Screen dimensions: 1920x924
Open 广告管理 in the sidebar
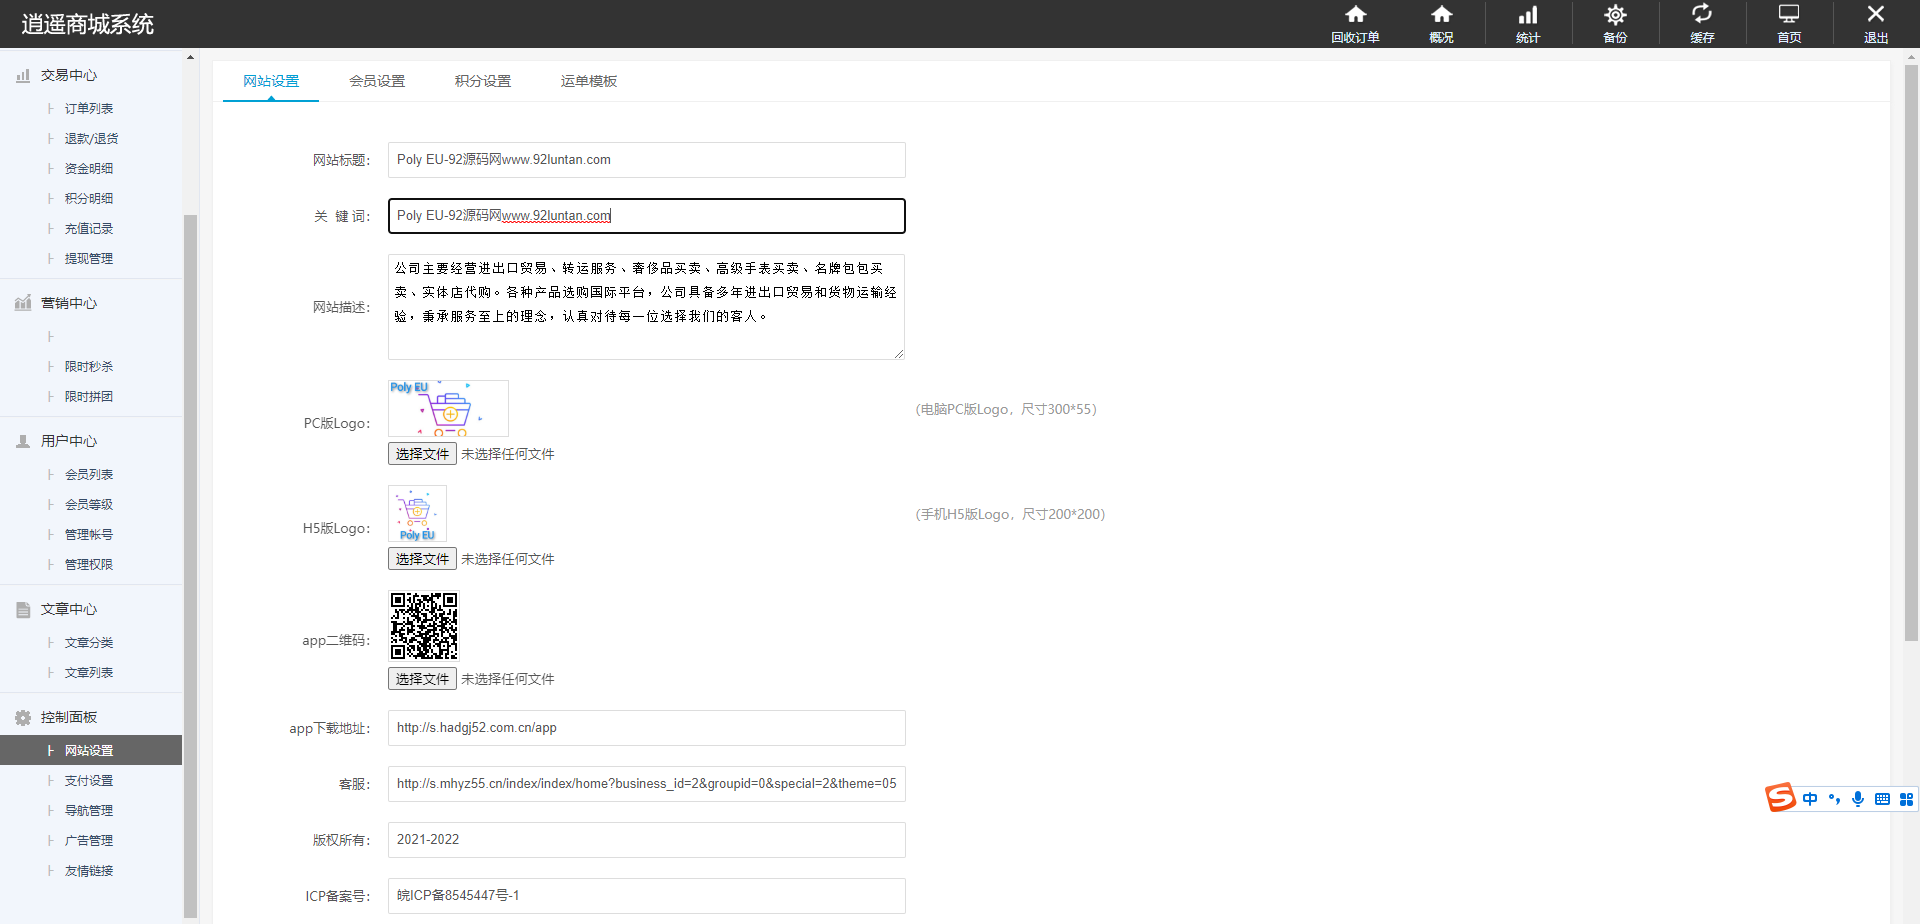point(91,840)
